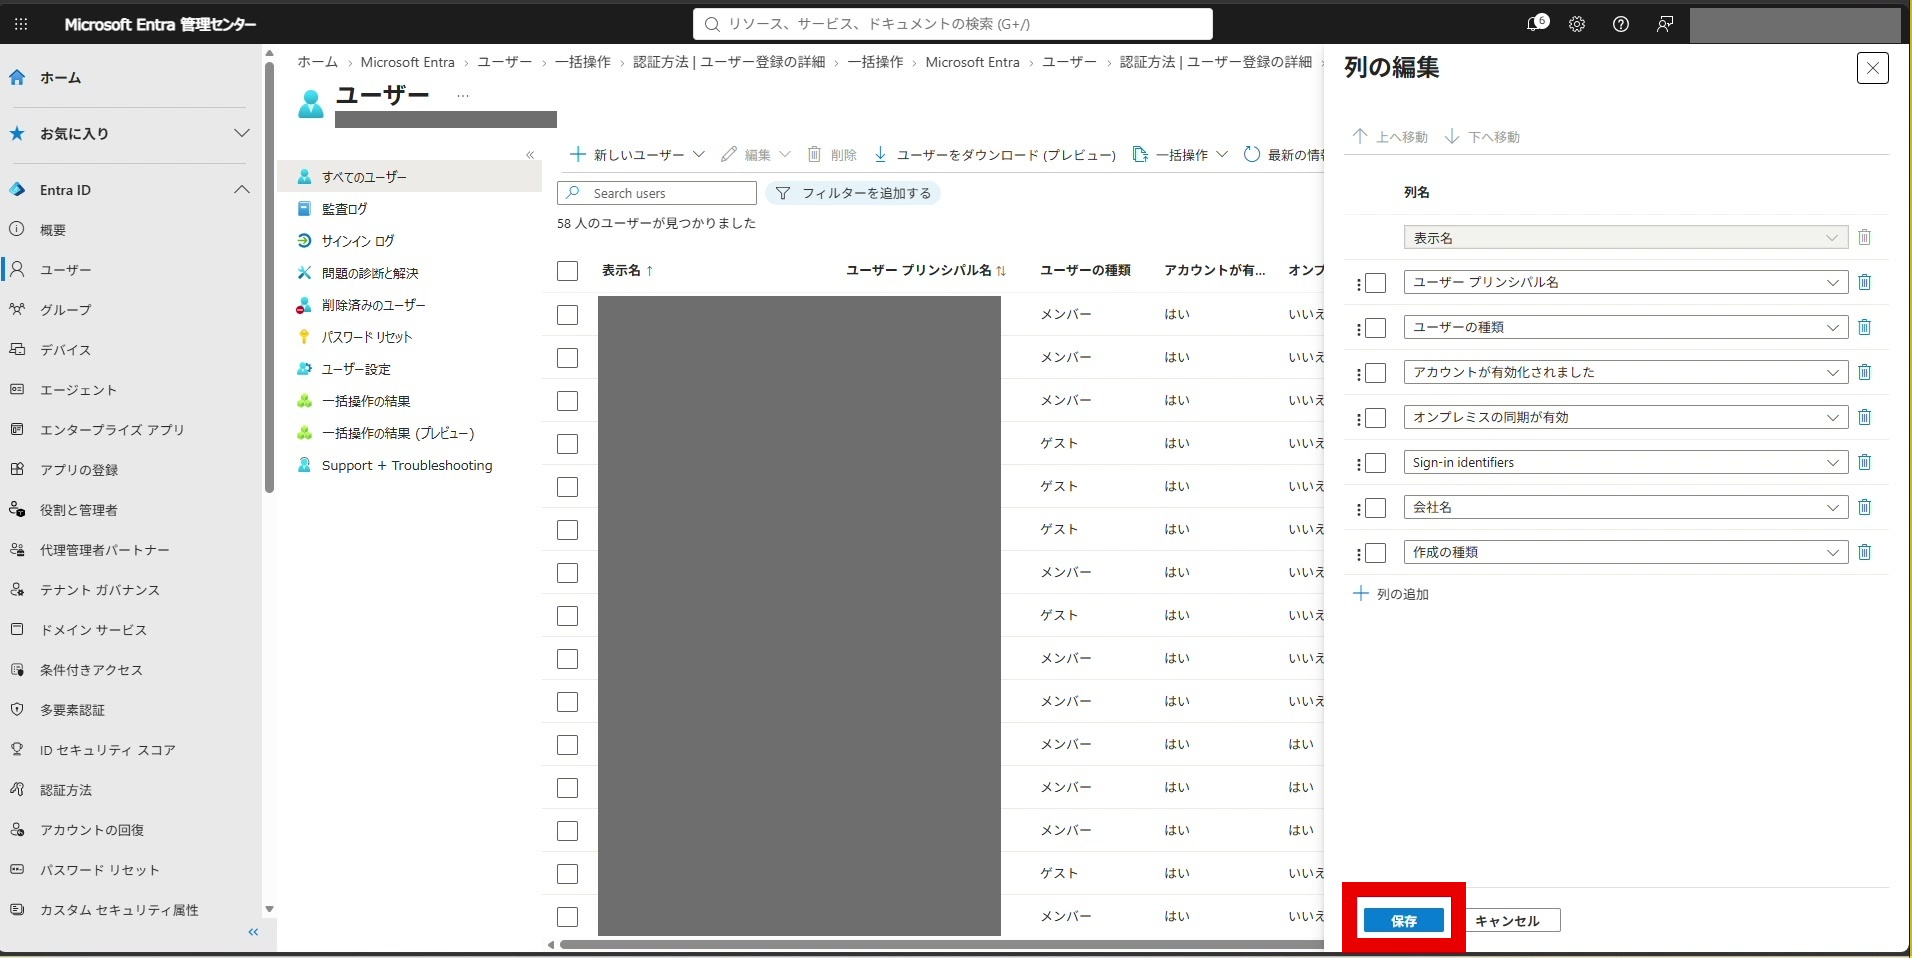Delete the ユーザー プリンシパル名 column via trash icon

pyautogui.click(x=1864, y=282)
